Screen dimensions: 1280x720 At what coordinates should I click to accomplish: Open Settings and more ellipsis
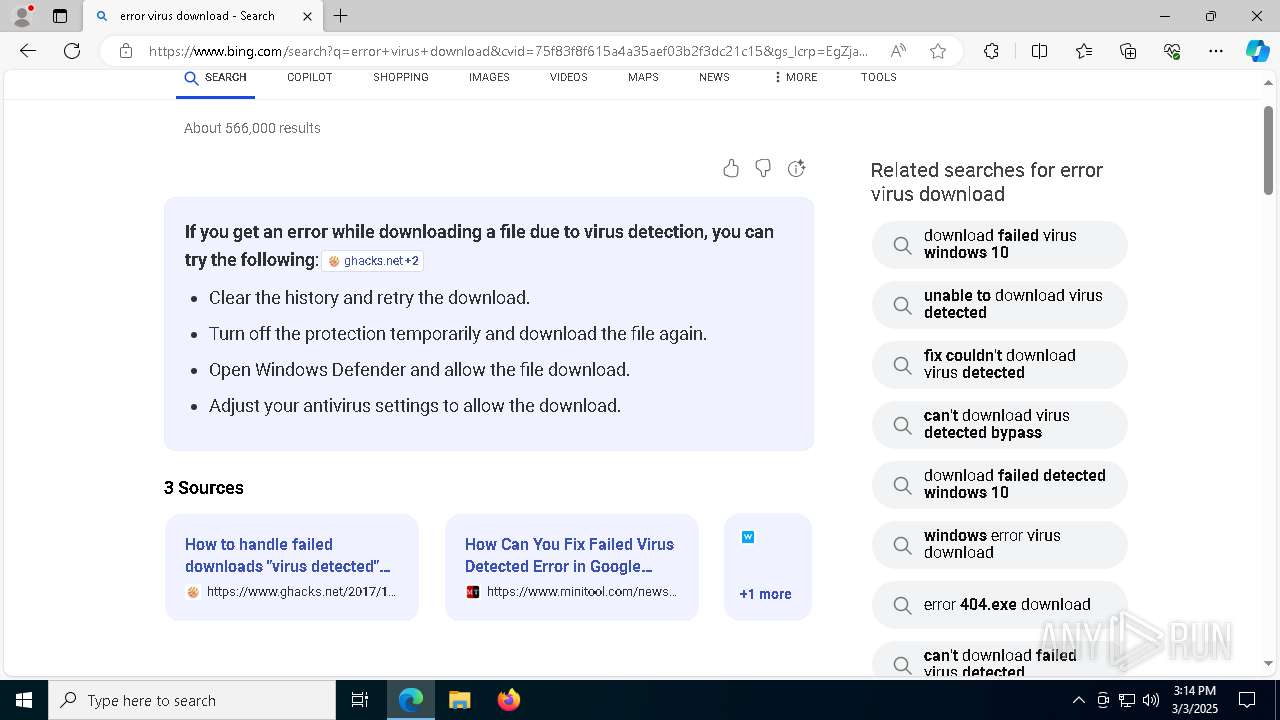pyautogui.click(x=1216, y=51)
